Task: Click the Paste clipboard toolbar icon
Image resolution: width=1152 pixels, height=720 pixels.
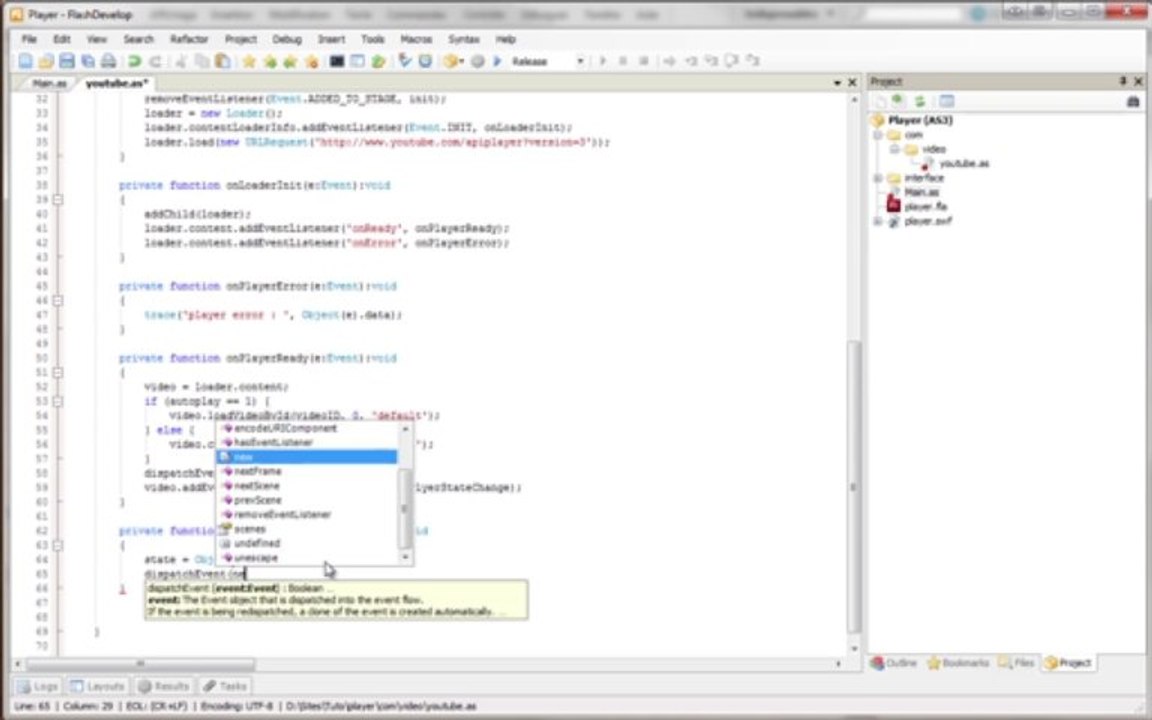Action: pyautogui.click(x=222, y=61)
